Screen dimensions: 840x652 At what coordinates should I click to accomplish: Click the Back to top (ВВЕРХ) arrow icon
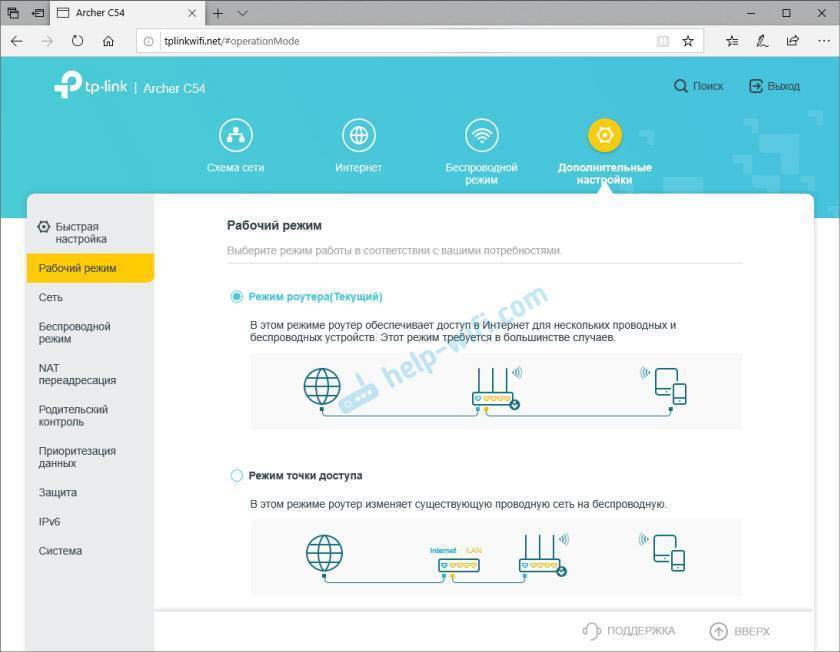click(x=718, y=631)
